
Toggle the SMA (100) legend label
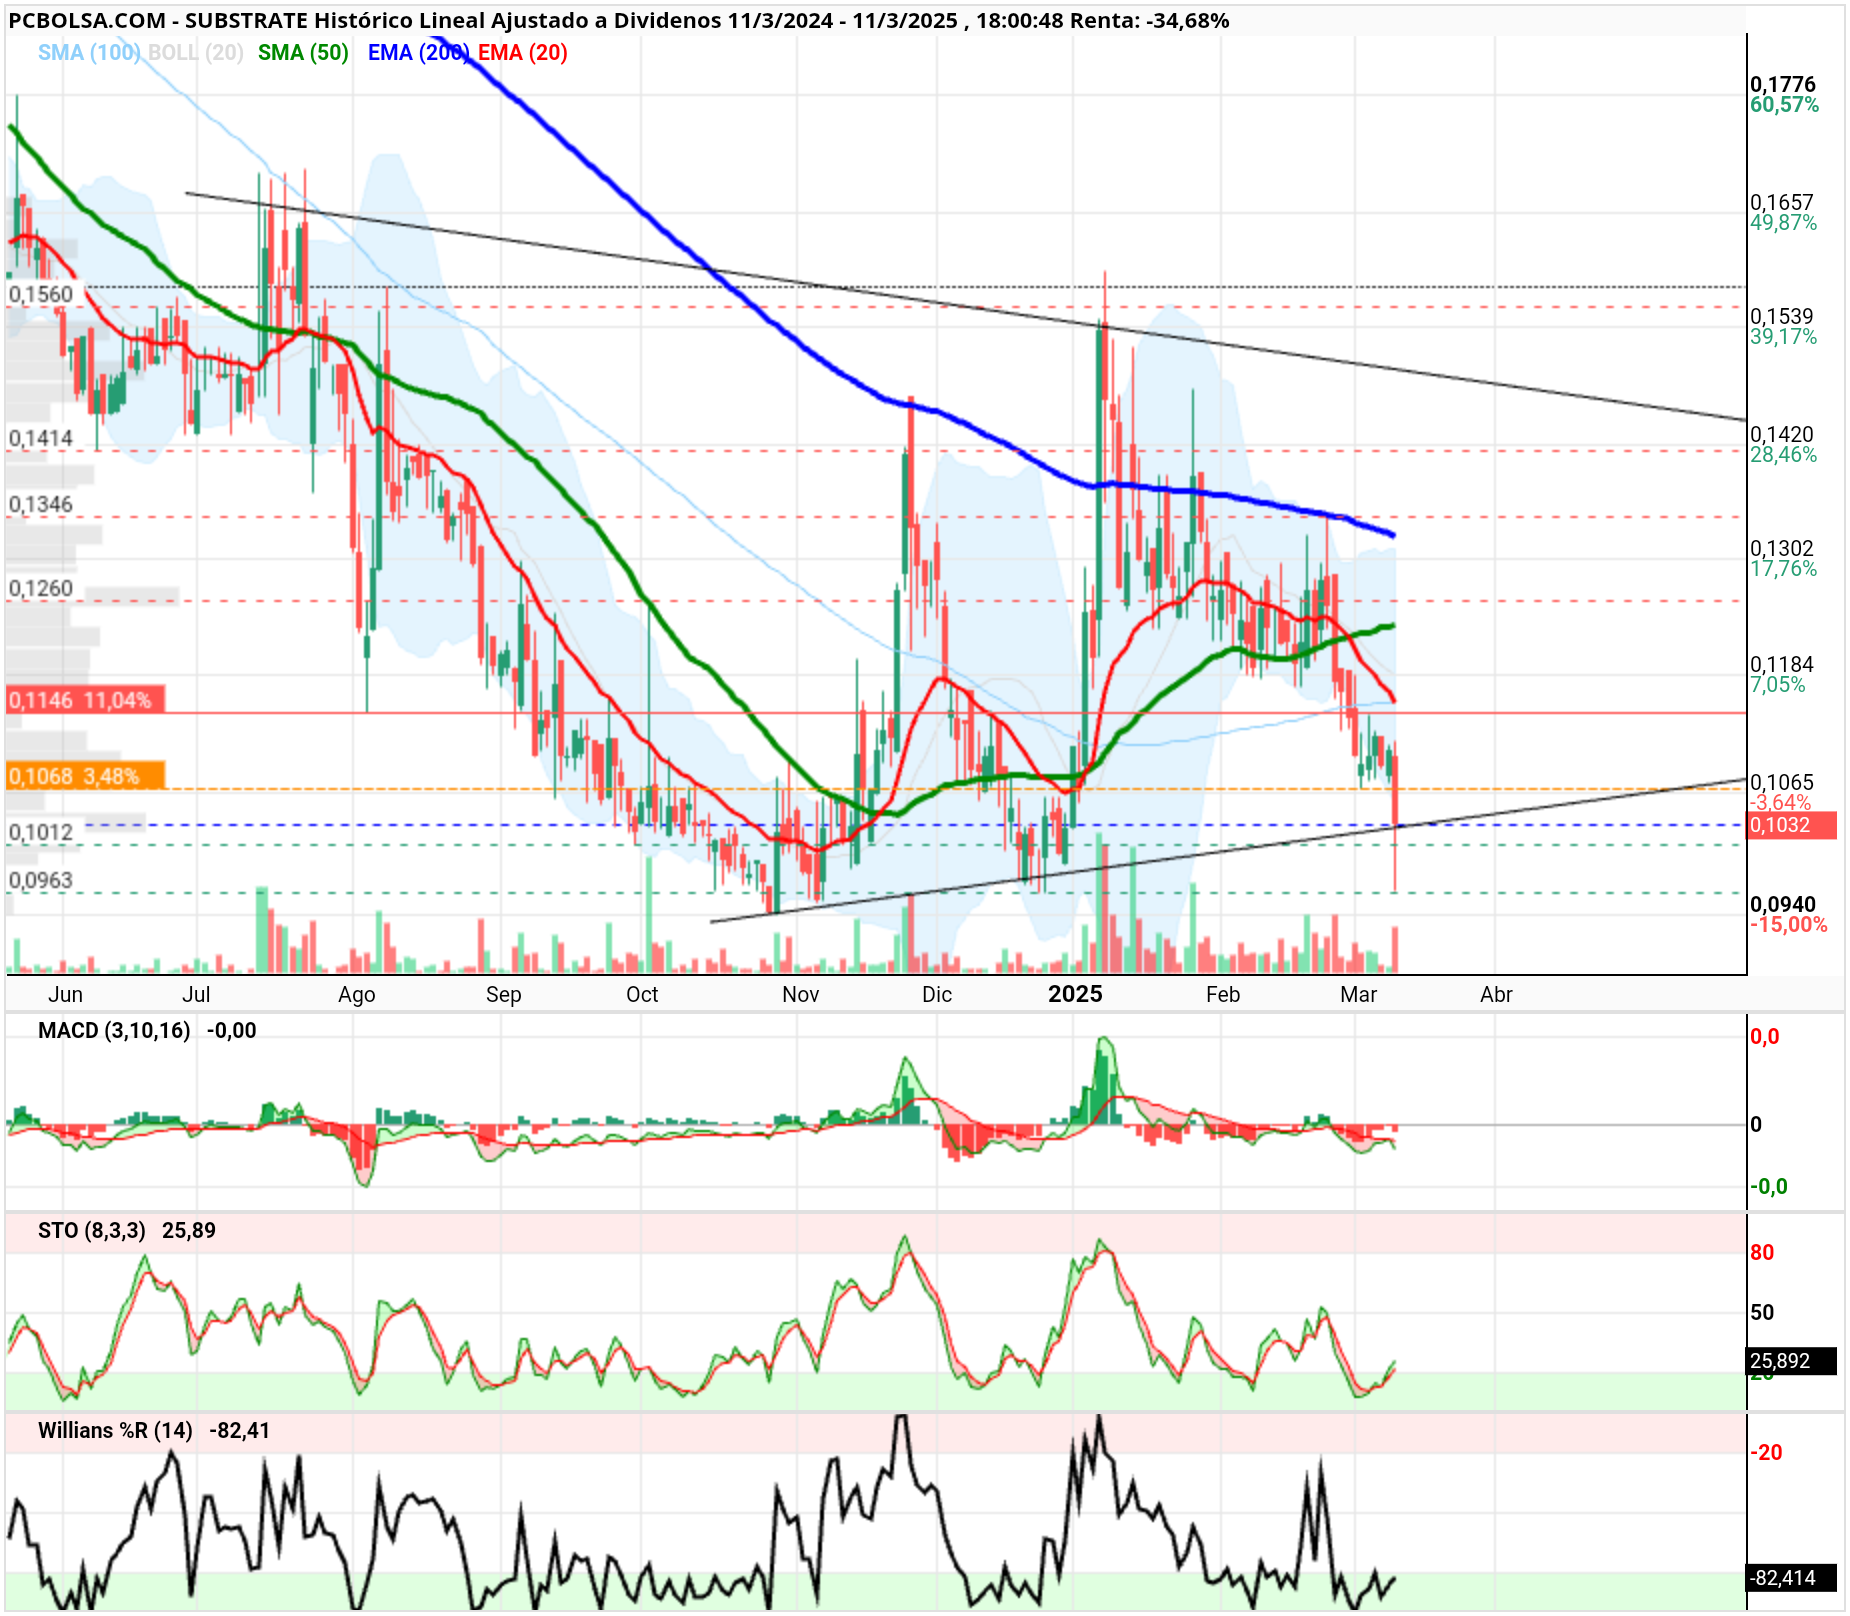point(89,53)
